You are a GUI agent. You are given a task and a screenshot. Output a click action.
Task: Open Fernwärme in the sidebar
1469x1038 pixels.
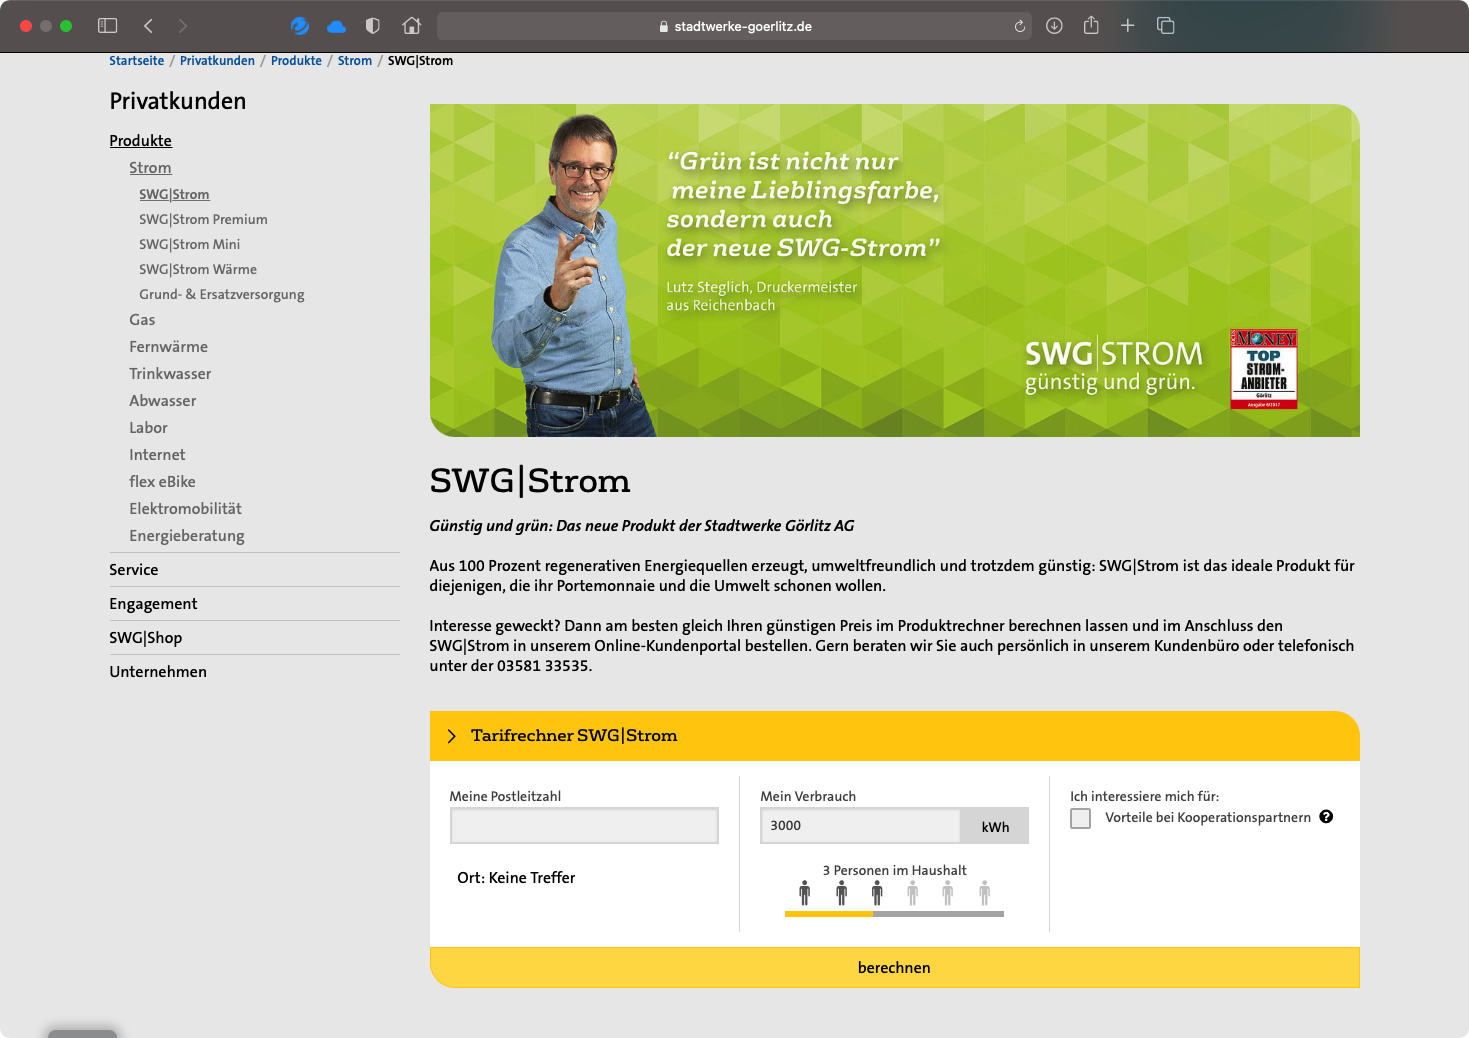point(169,347)
